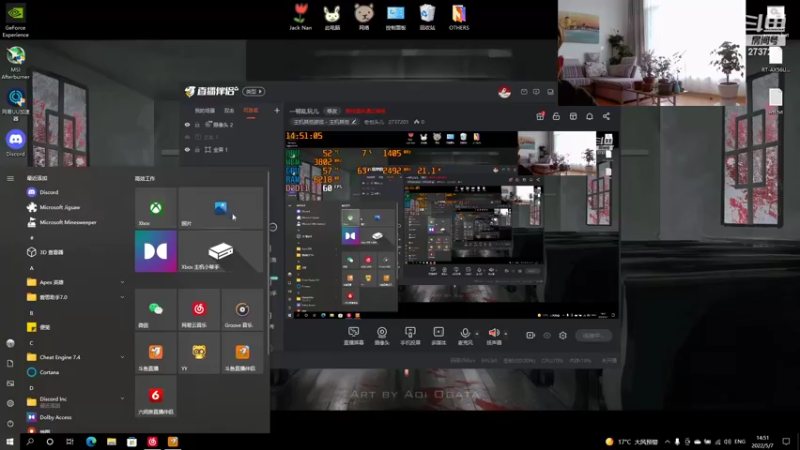
Task: Expand the Apex folder in Start menu
Action: [x=76, y=282]
